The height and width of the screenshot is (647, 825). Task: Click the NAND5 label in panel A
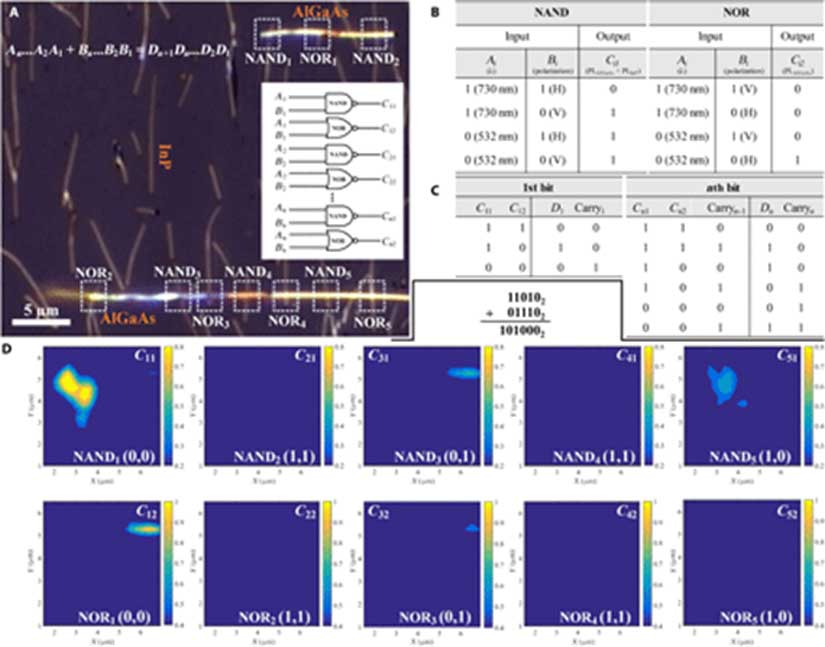pyautogui.click(x=328, y=271)
